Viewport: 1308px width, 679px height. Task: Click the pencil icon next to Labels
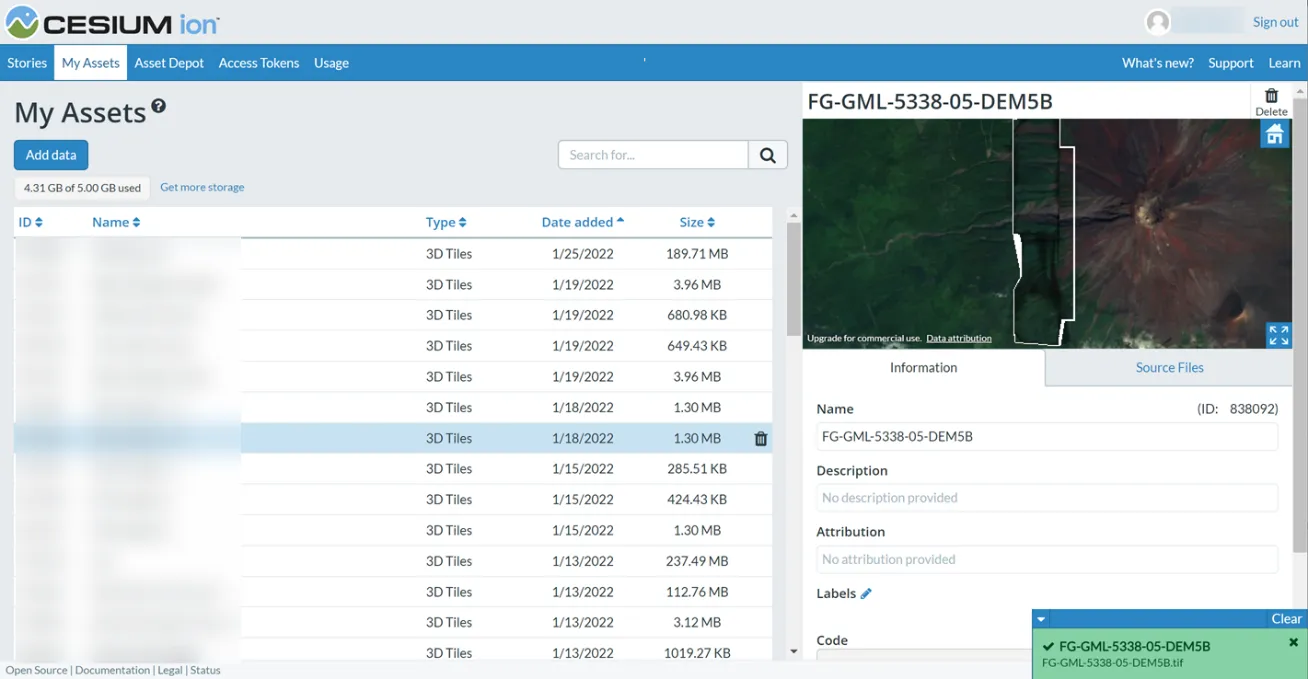(866, 594)
